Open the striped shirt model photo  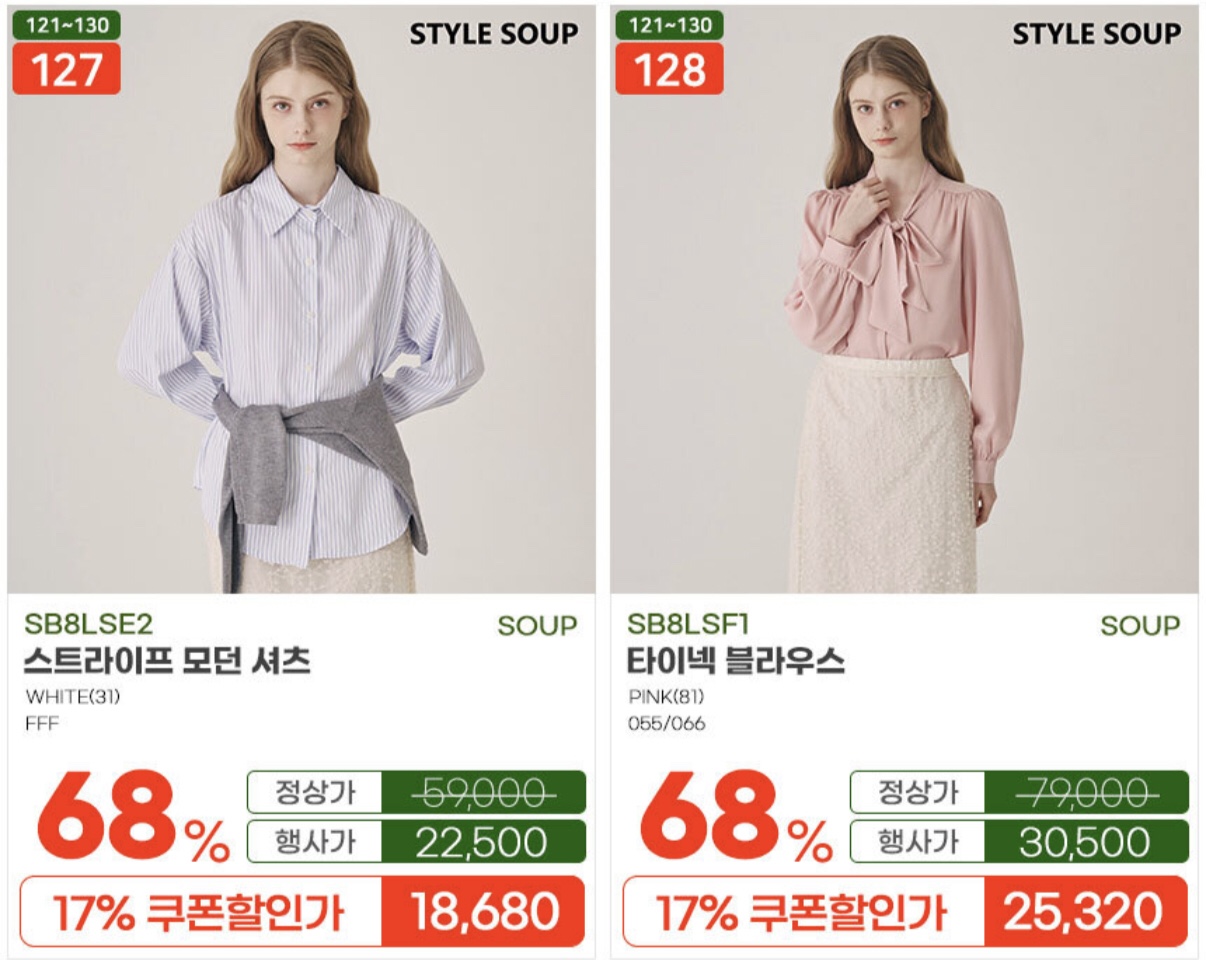[x=301, y=300]
